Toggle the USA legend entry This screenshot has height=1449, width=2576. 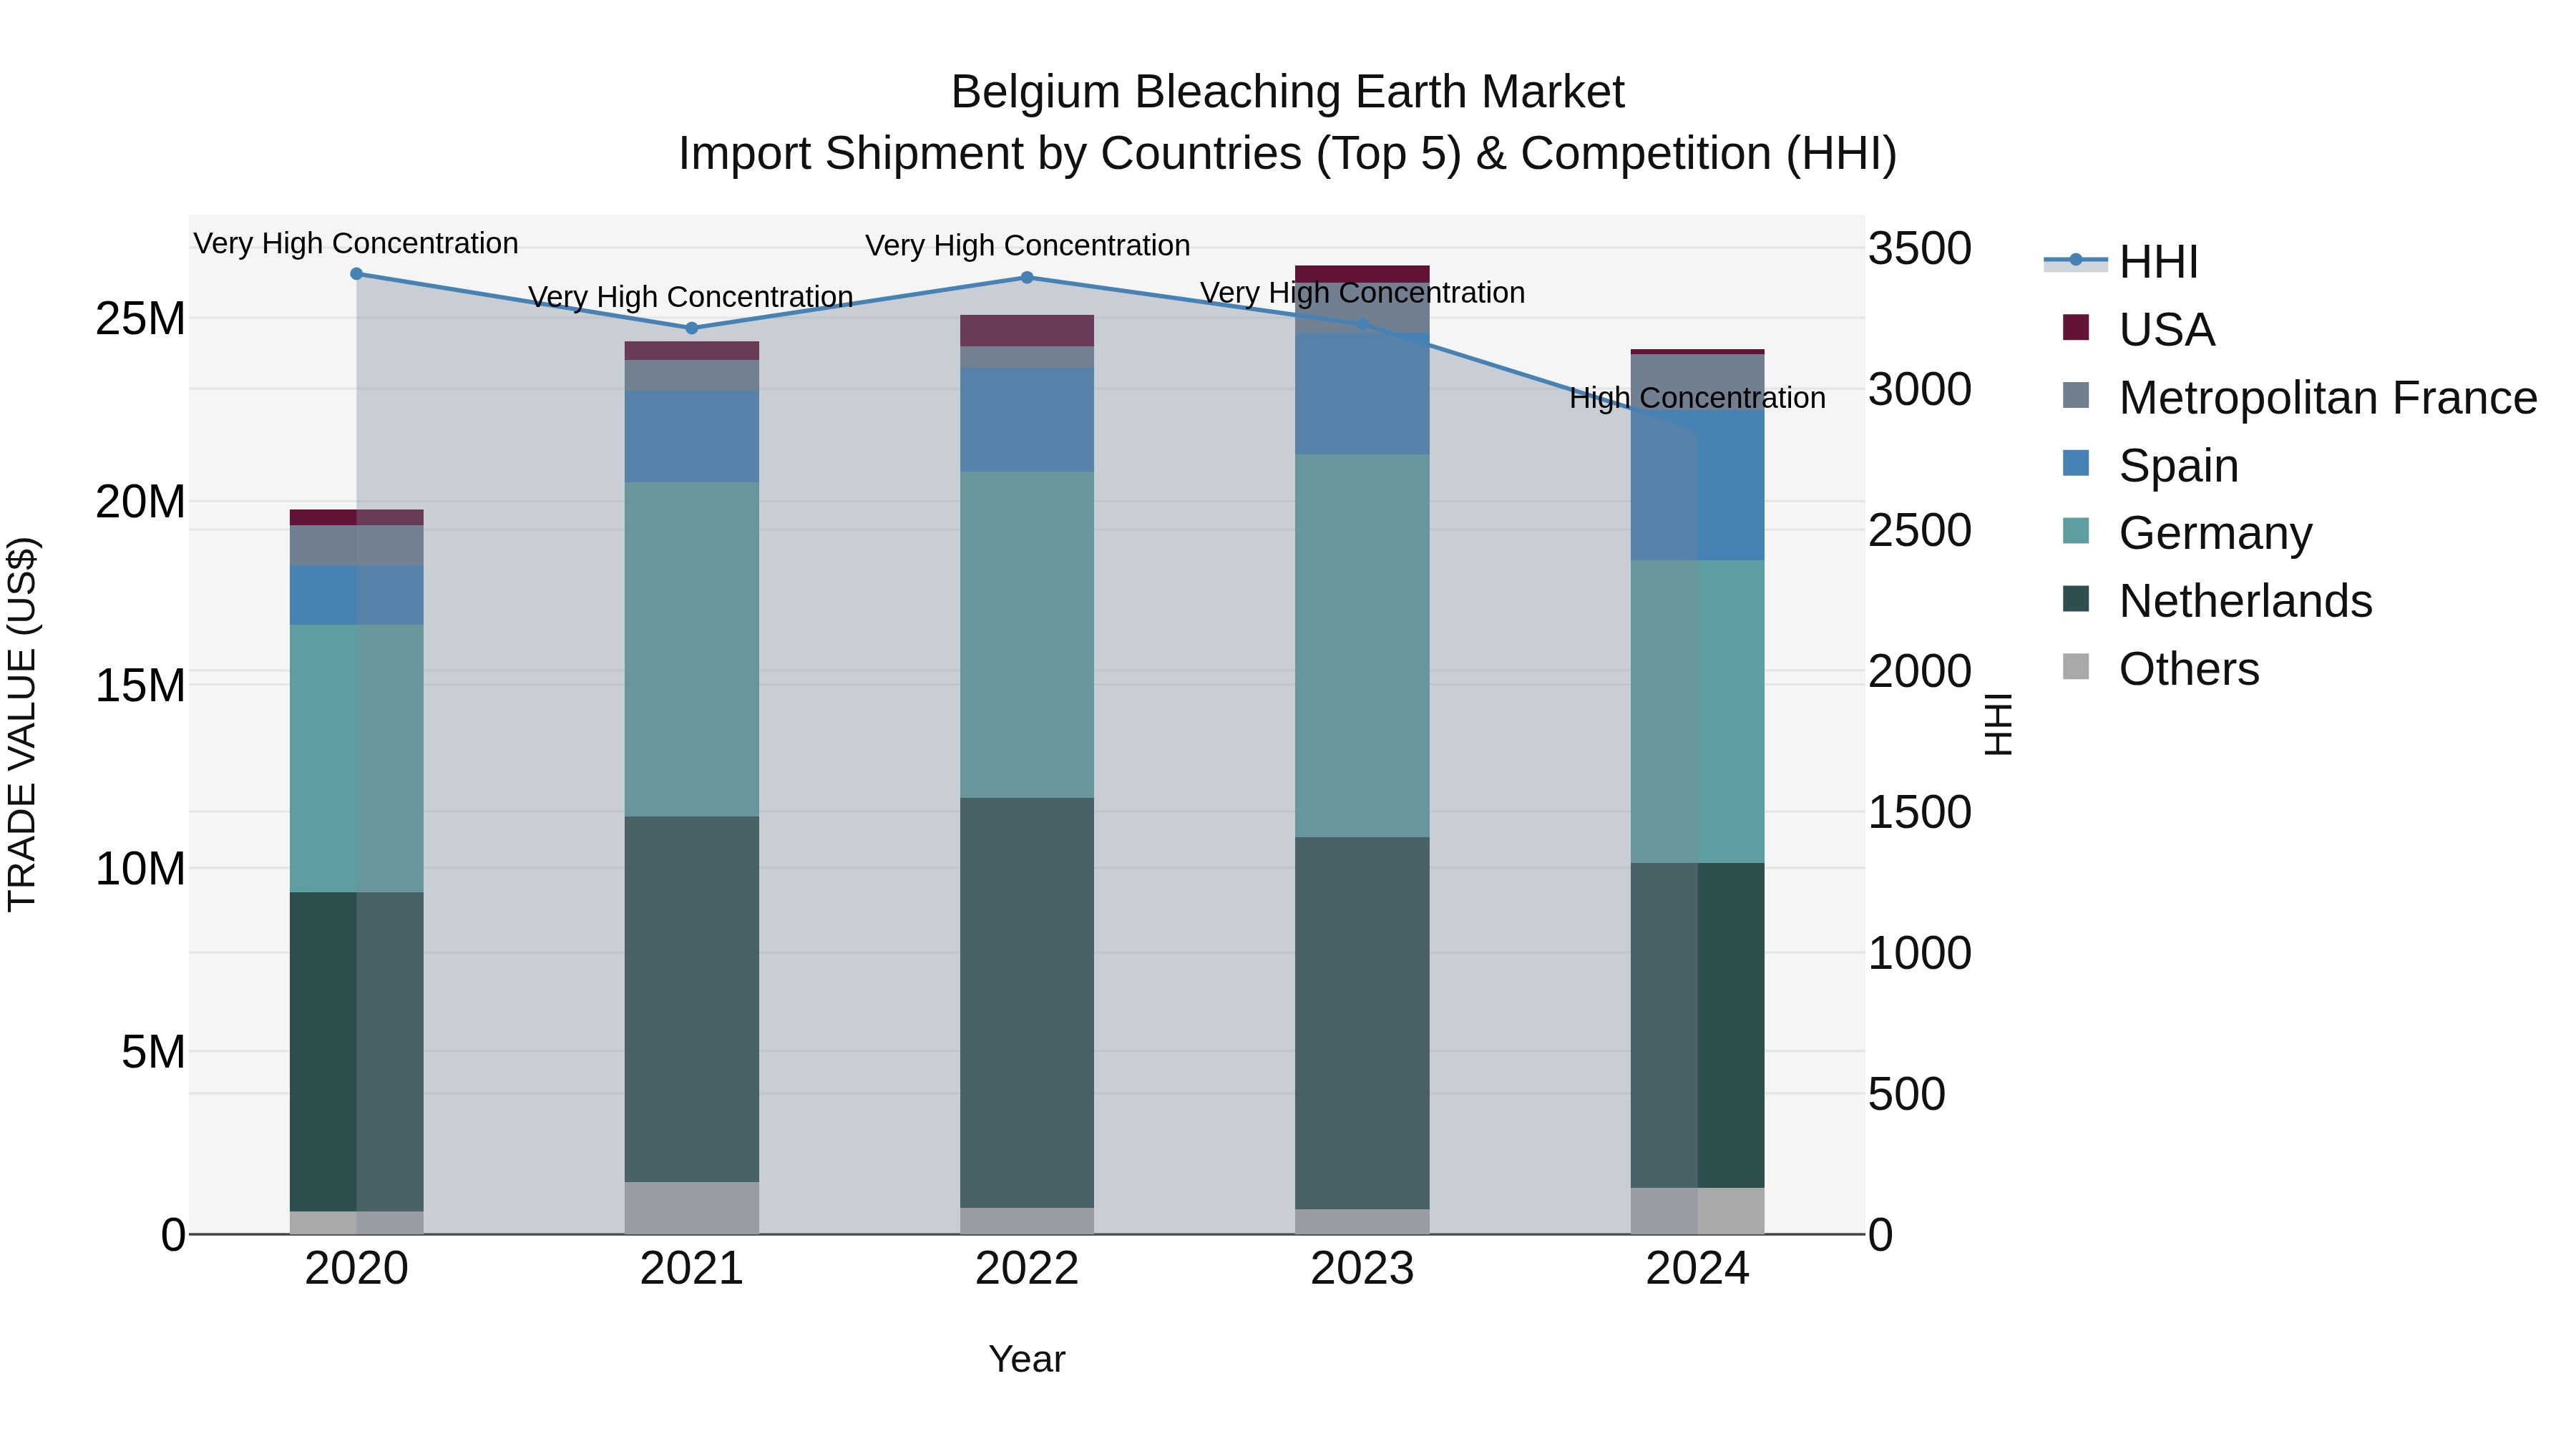point(2138,329)
